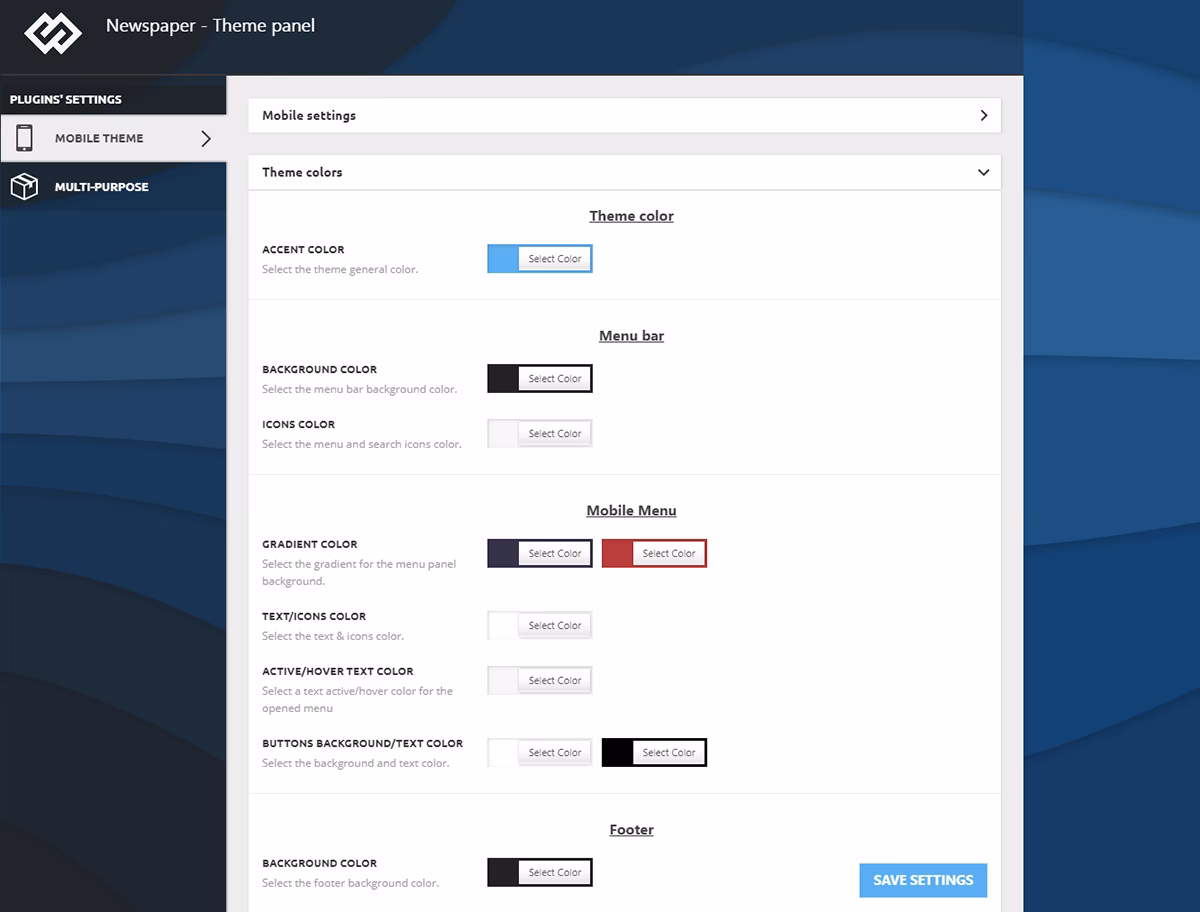Click the Multi-Purpose box icon
Screen dimensions: 1200x912
24,187
